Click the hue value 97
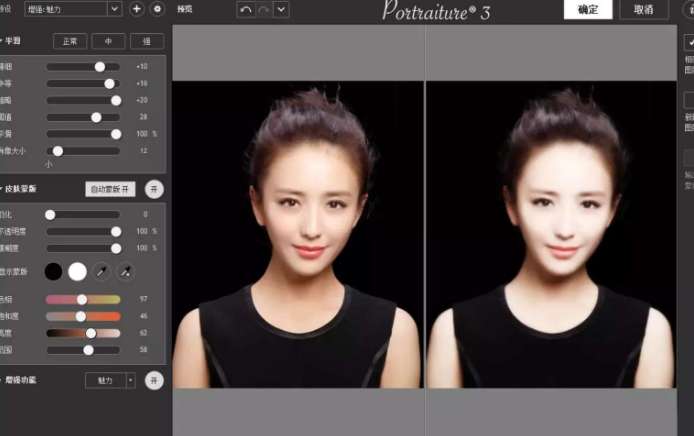The height and width of the screenshot is (436, 694). pyautogui.click(x=143, y=299)
